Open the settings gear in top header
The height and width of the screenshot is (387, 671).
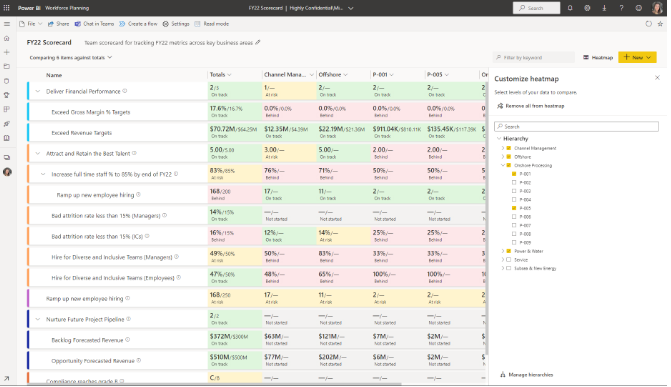point(587,8)
